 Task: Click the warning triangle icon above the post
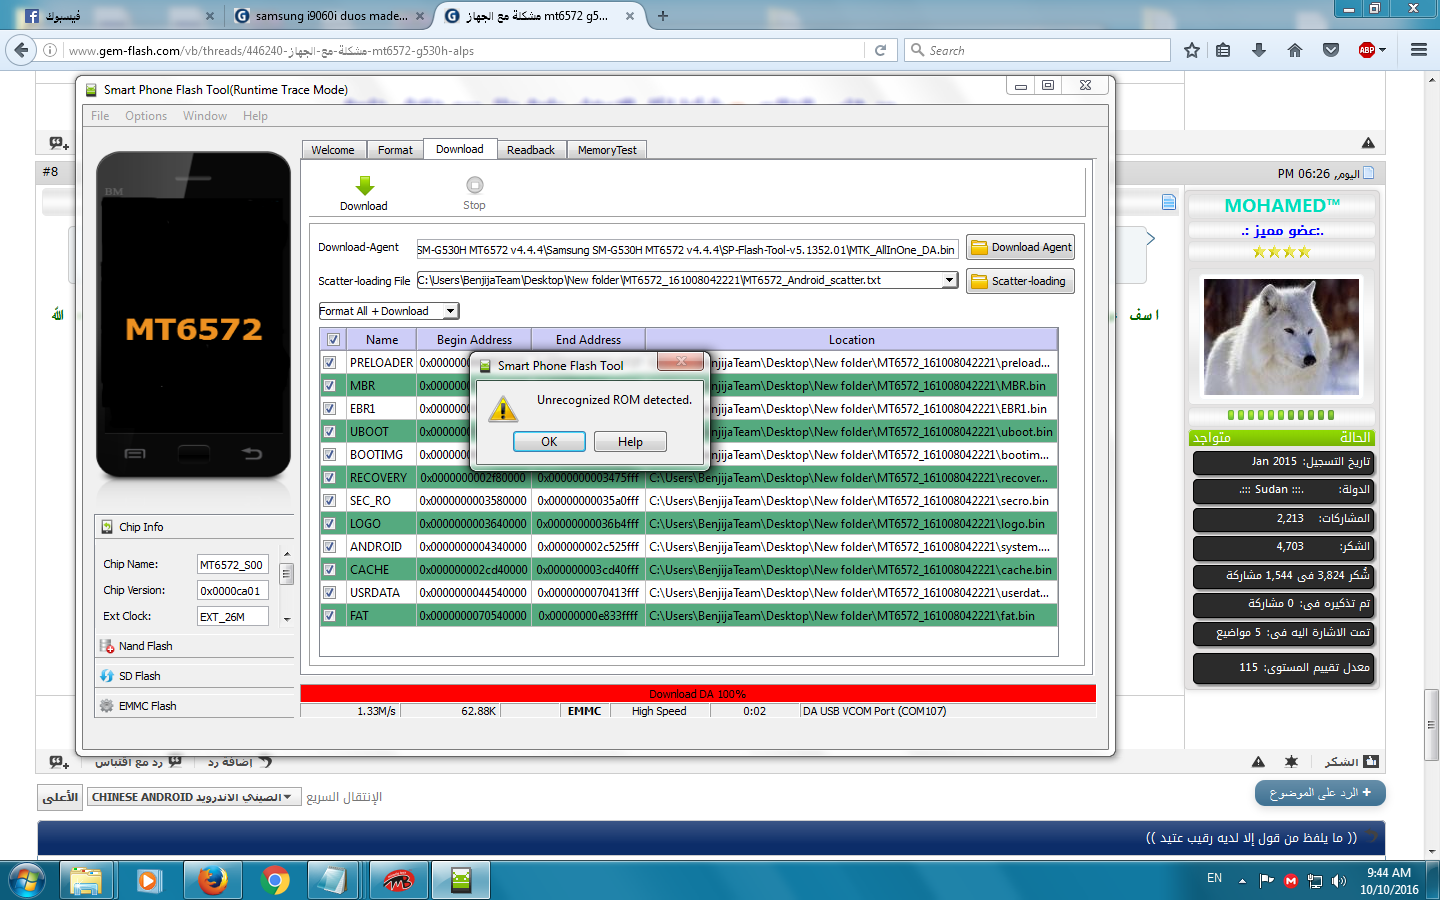point(1368,143)
